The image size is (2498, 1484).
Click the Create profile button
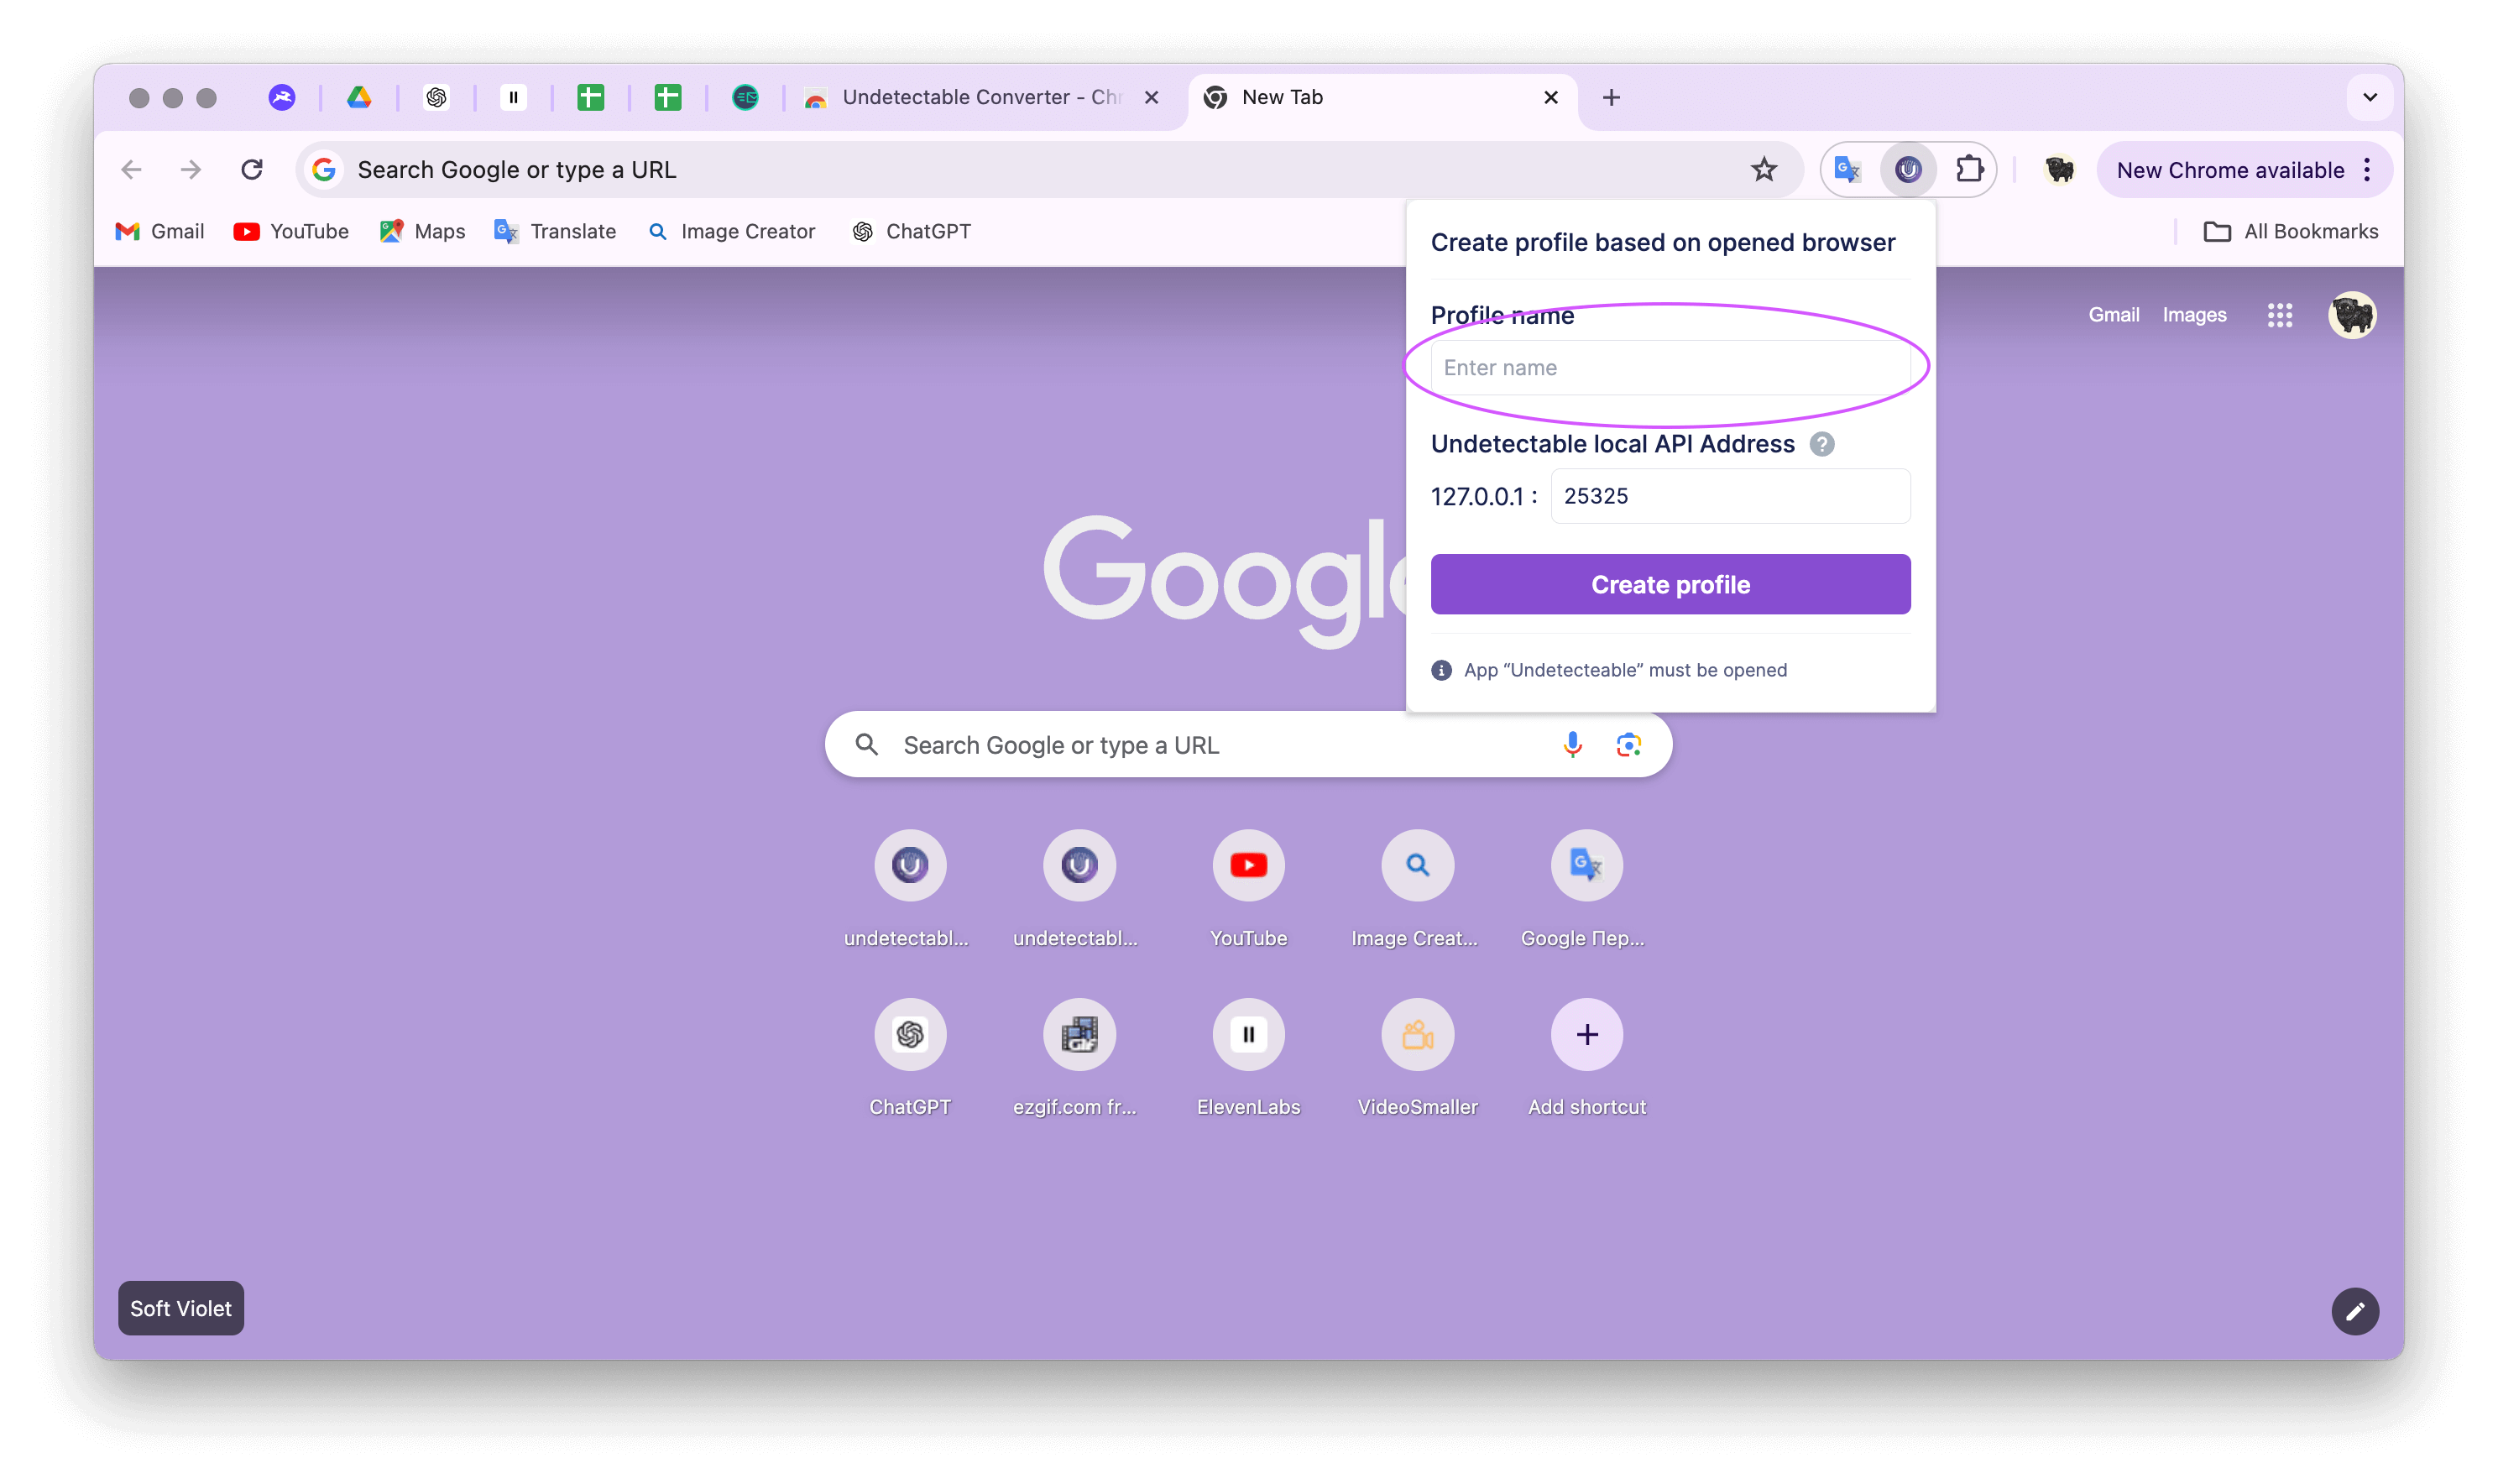point(1670,584)
